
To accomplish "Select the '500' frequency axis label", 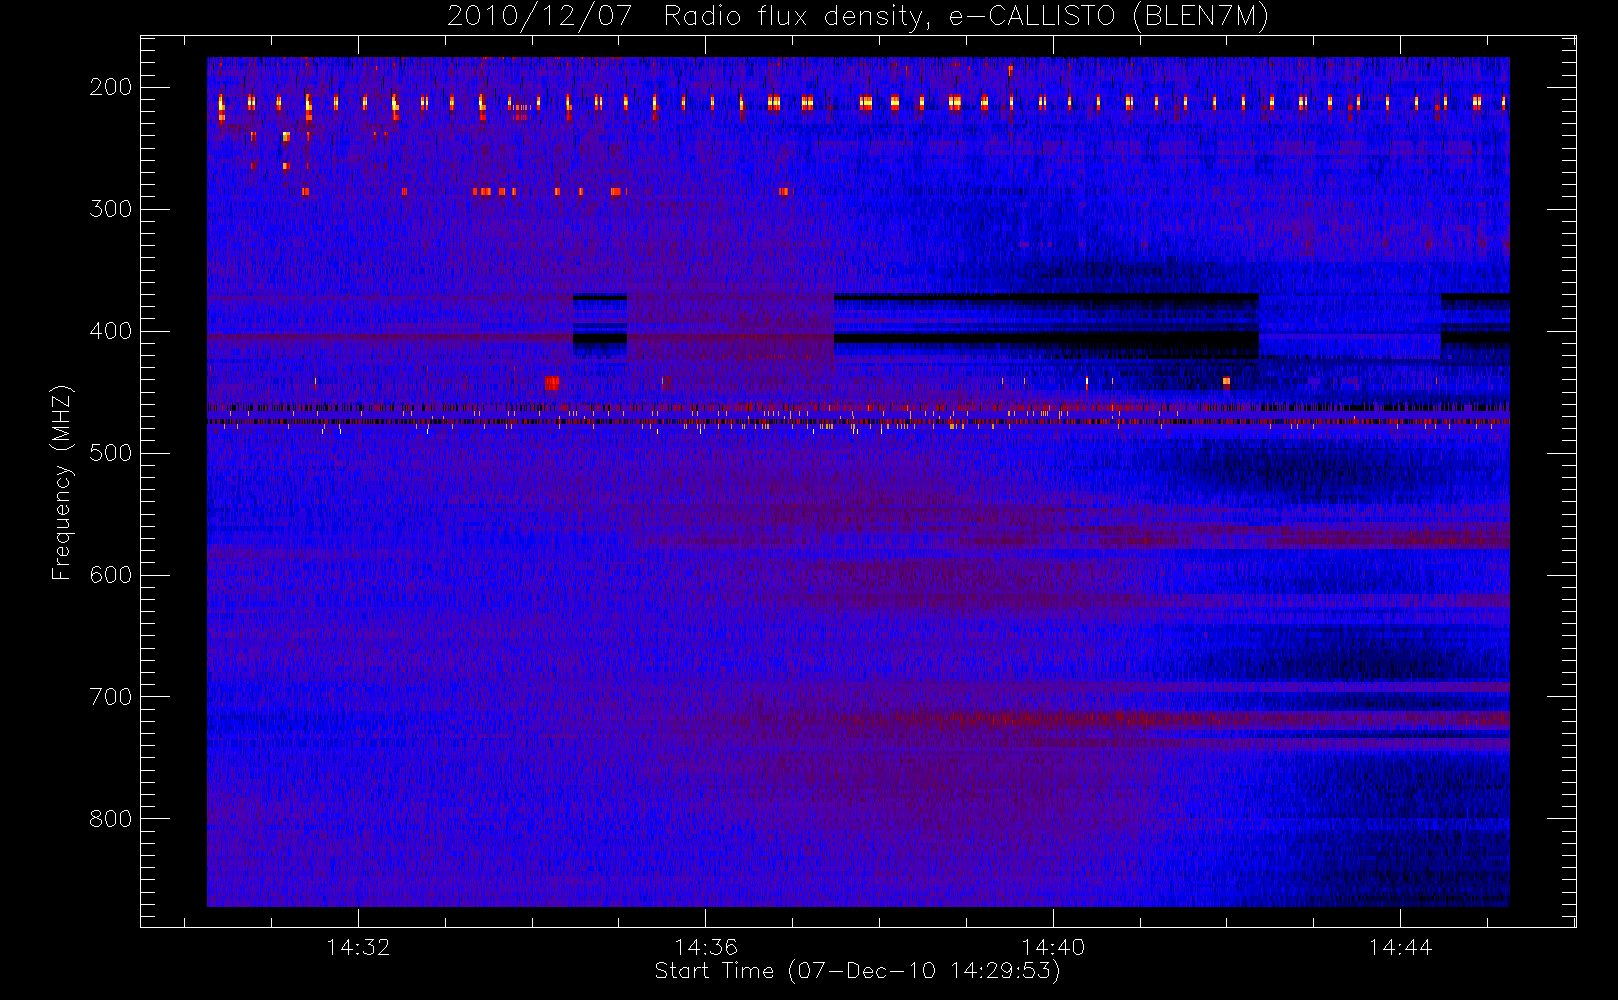I will pyautogui.click(x=110, y=453).
